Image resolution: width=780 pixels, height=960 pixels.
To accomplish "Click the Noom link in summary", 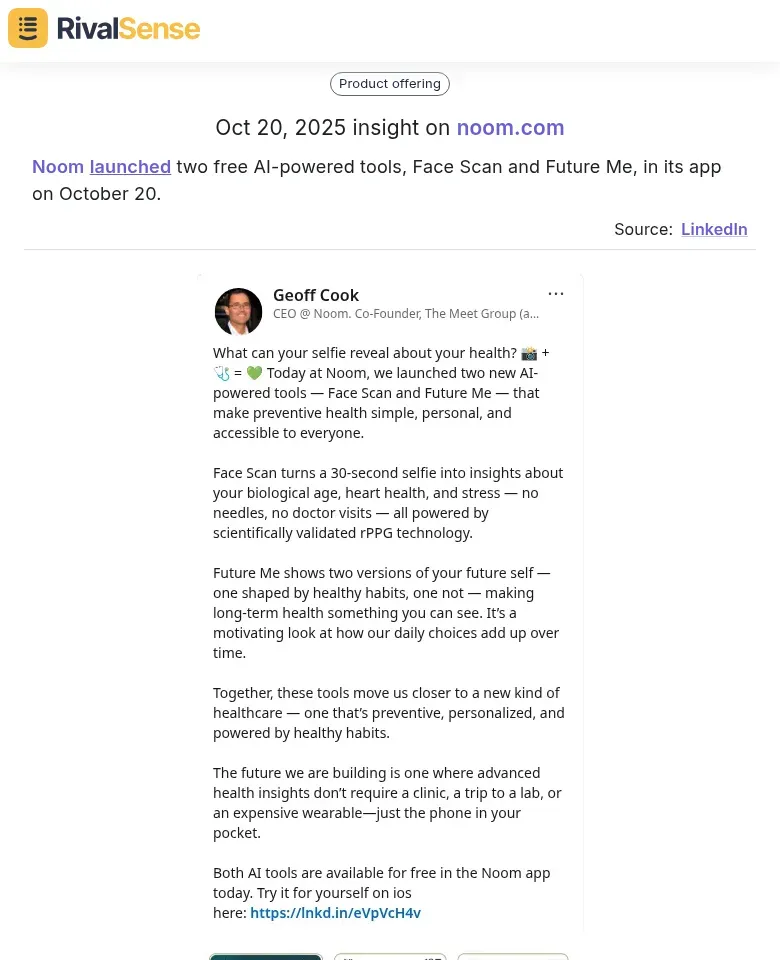I will click(x=58, y=167).
